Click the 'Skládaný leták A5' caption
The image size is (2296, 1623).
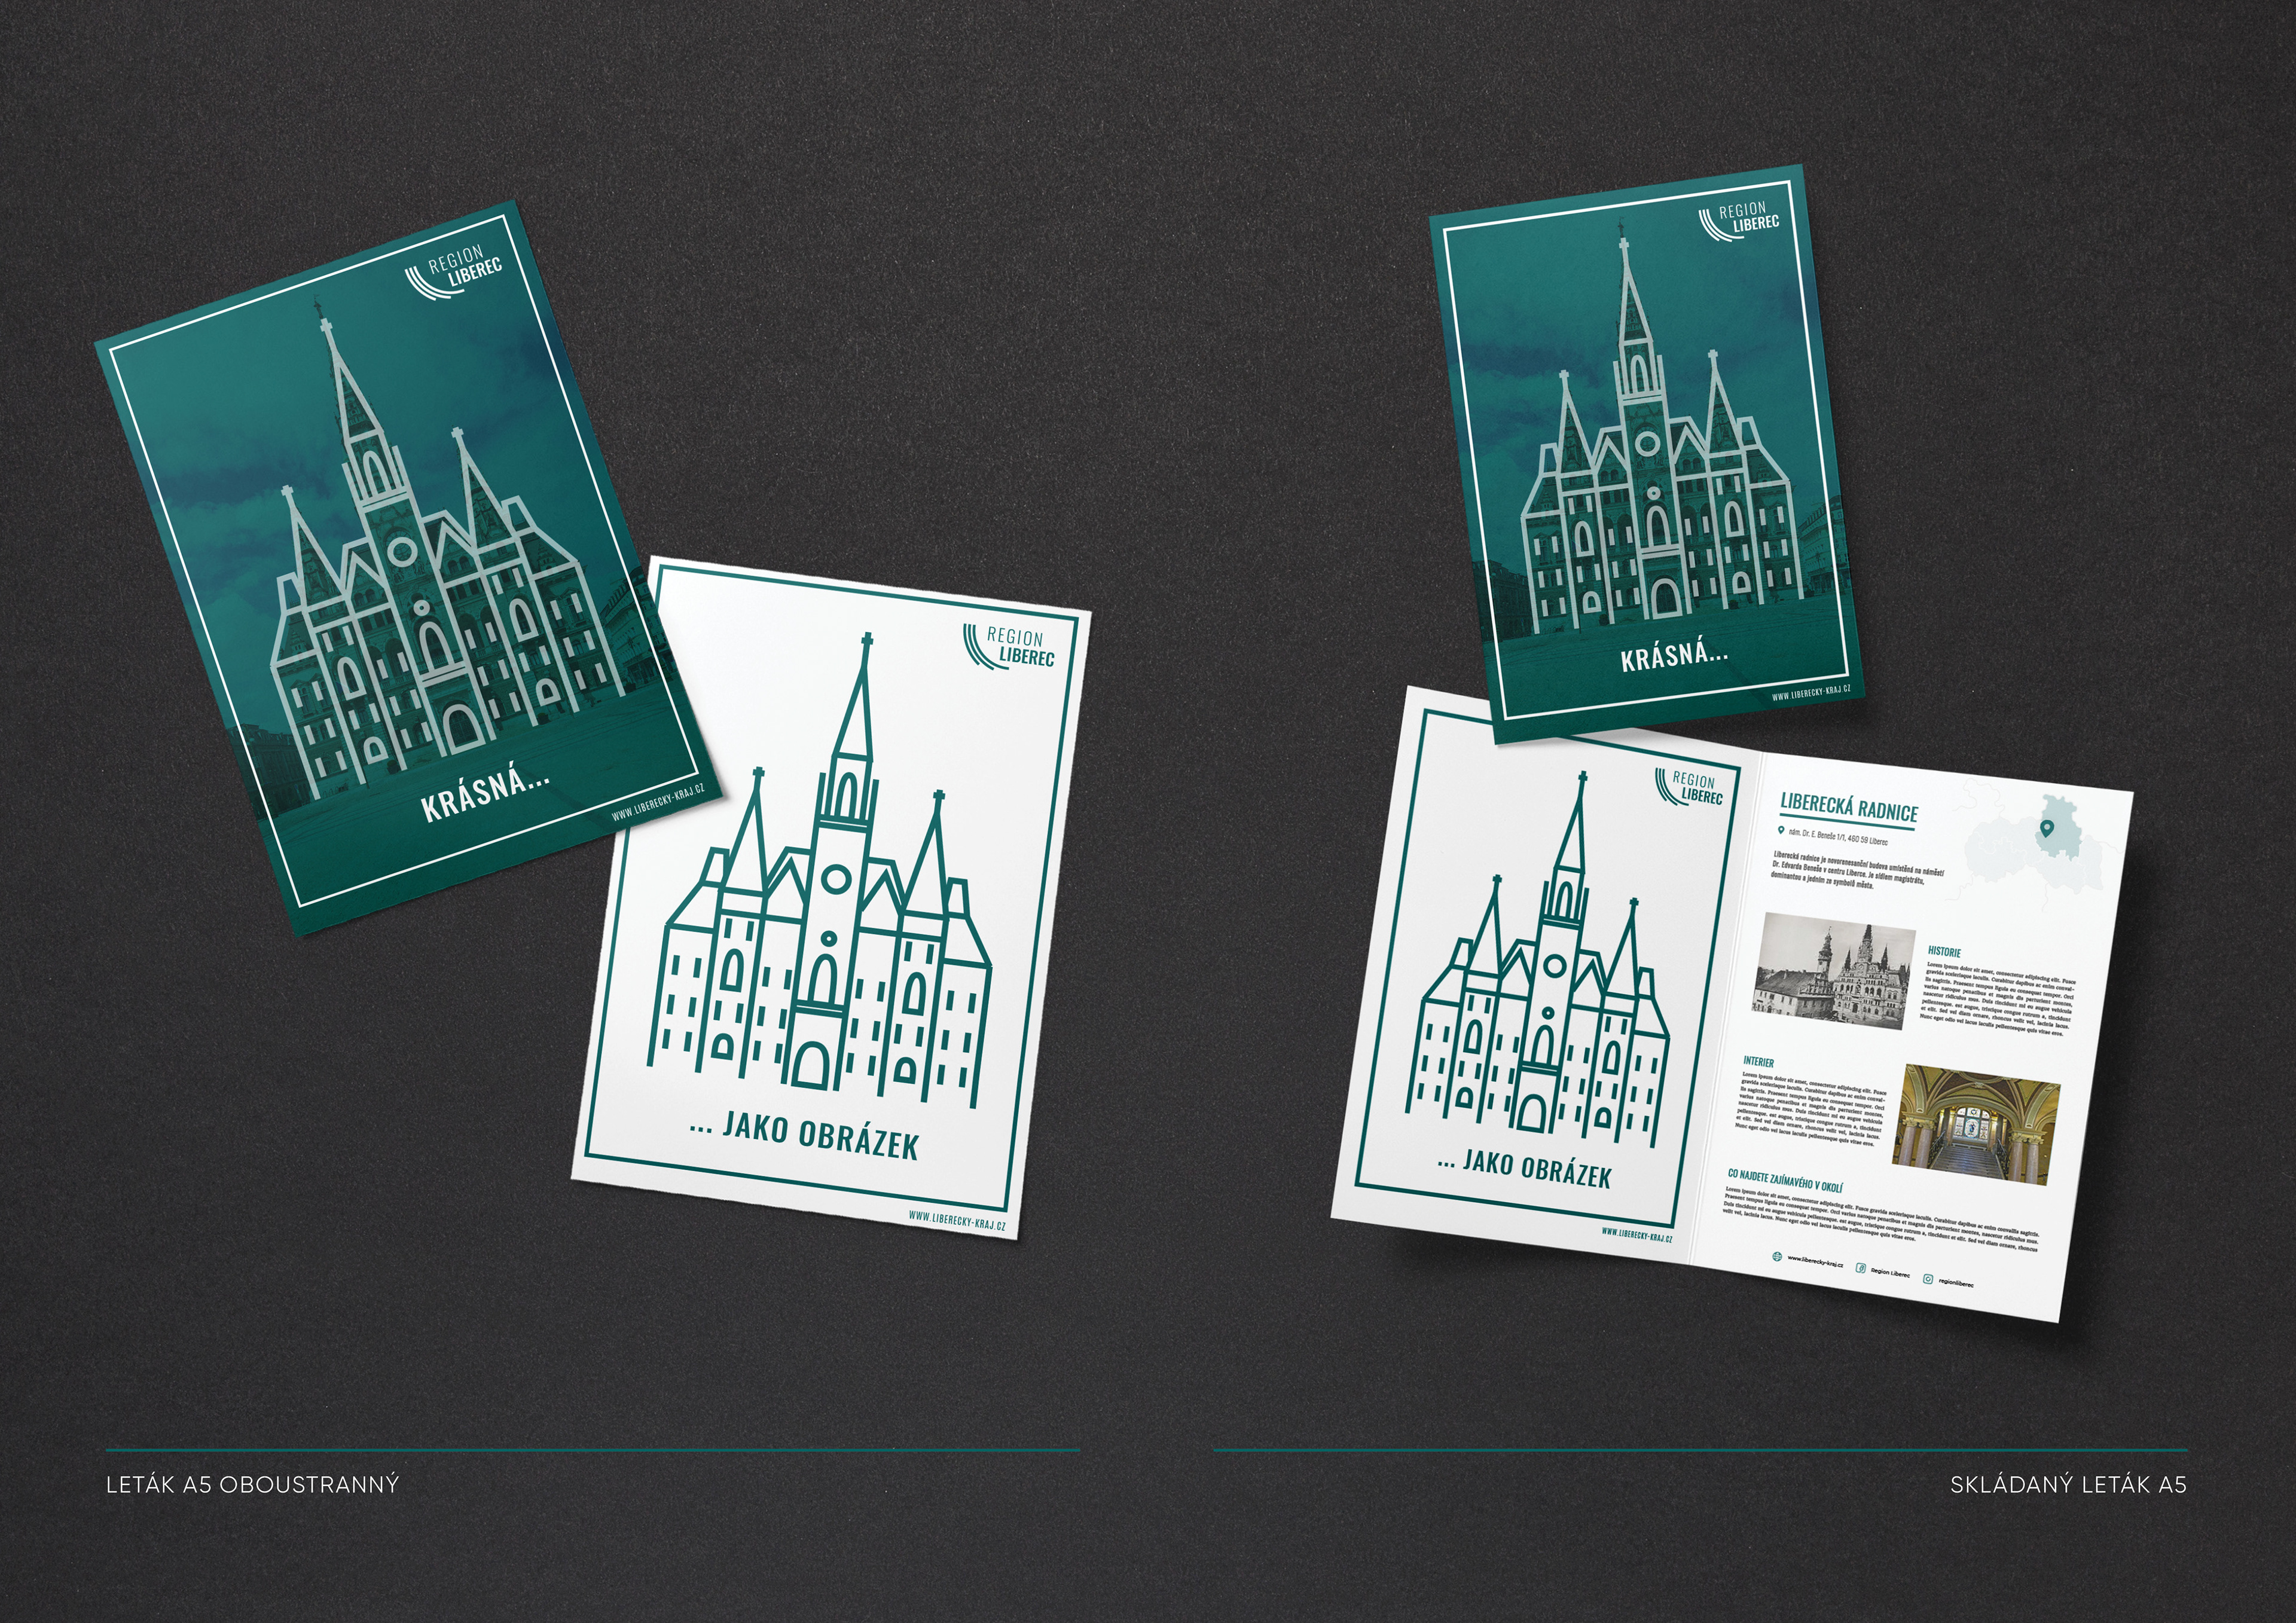[2068, 1485]
